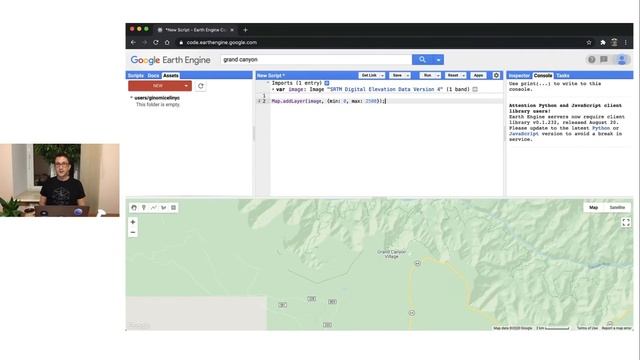
Task: Click code line 2 Map.addLayer
Action: click(329, 101)
